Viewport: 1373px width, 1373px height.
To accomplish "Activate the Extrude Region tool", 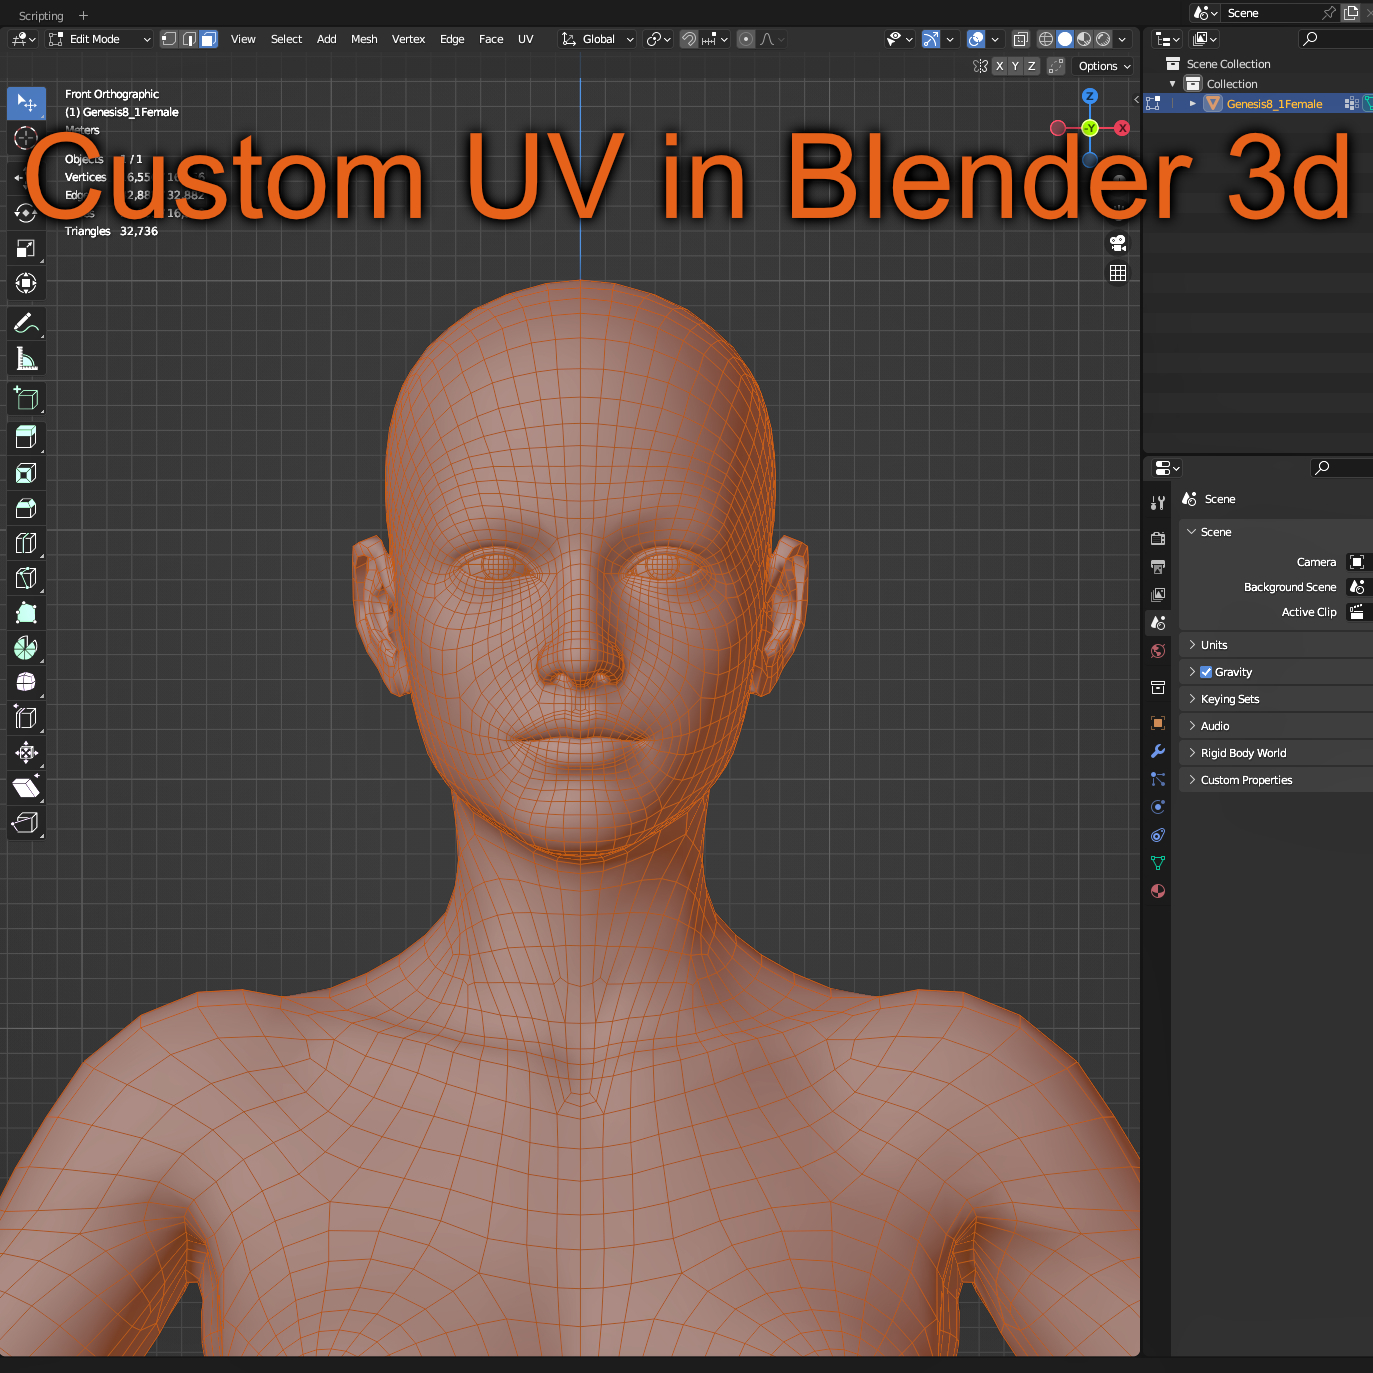I will (x=26, y=437).
